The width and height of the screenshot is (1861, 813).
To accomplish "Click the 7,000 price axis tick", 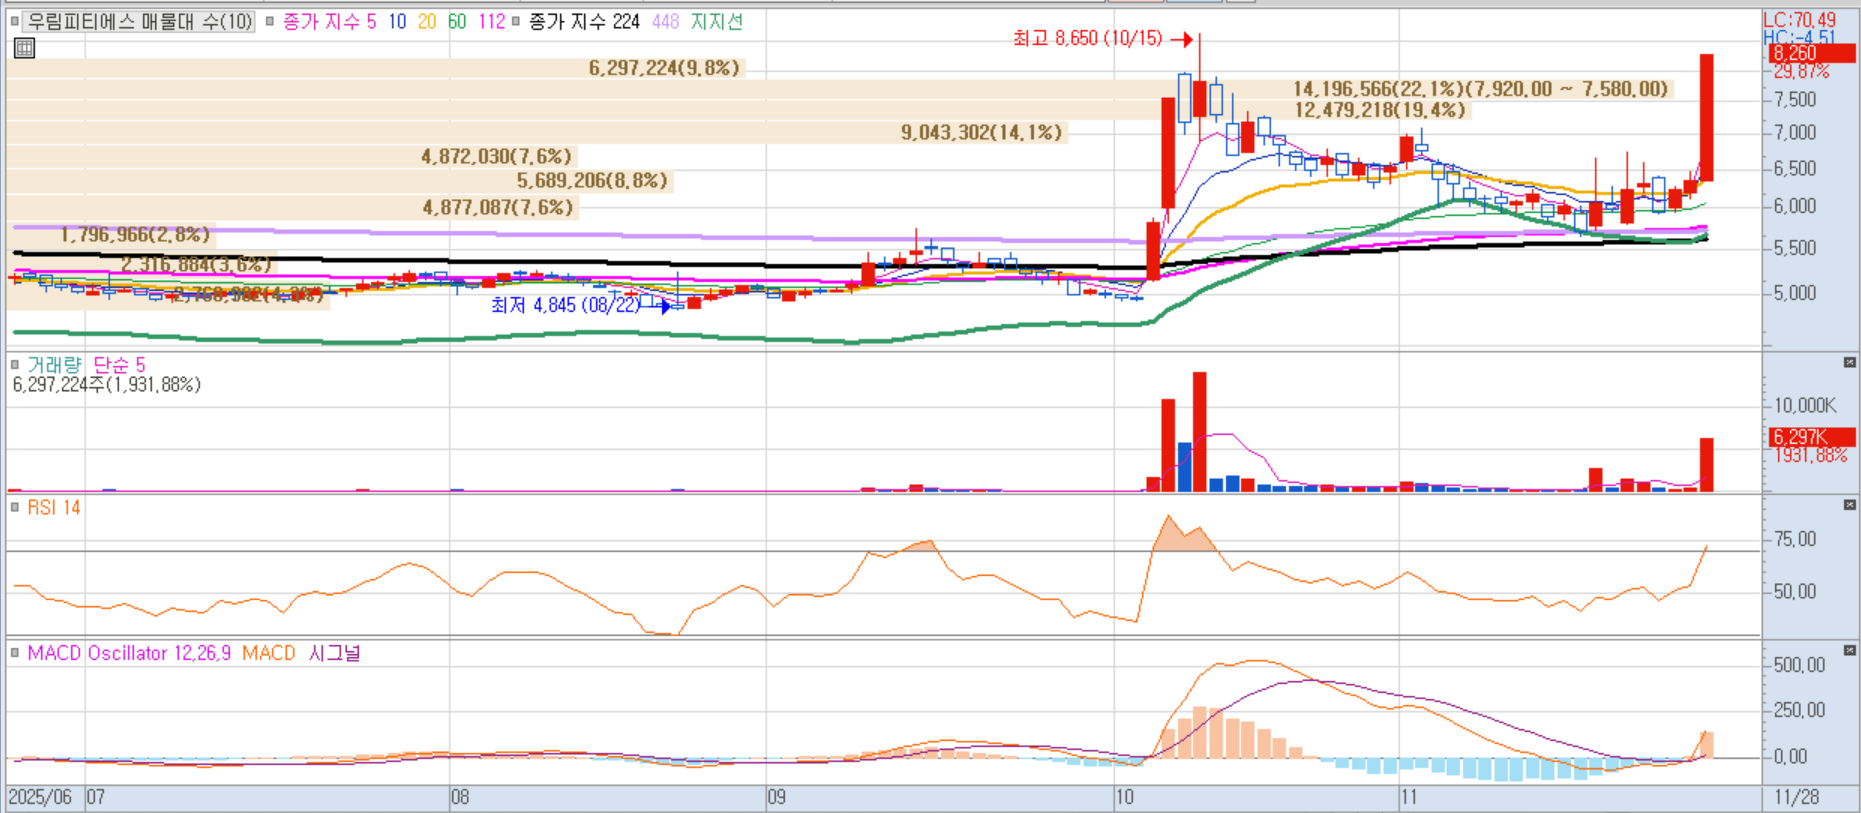I will (1795, 132).
